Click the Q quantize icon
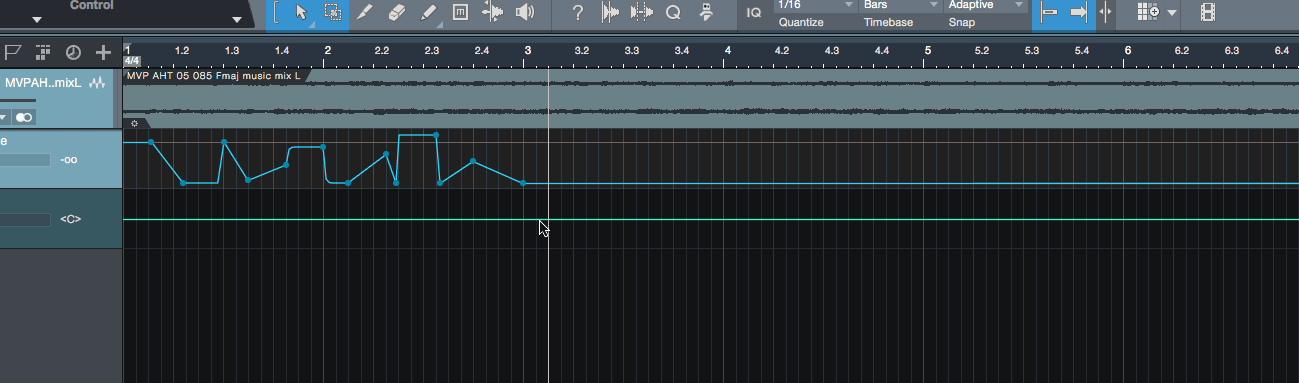The height and width of the screenshot is (383, 1299). pyautogui.click(x=673, y=13)
